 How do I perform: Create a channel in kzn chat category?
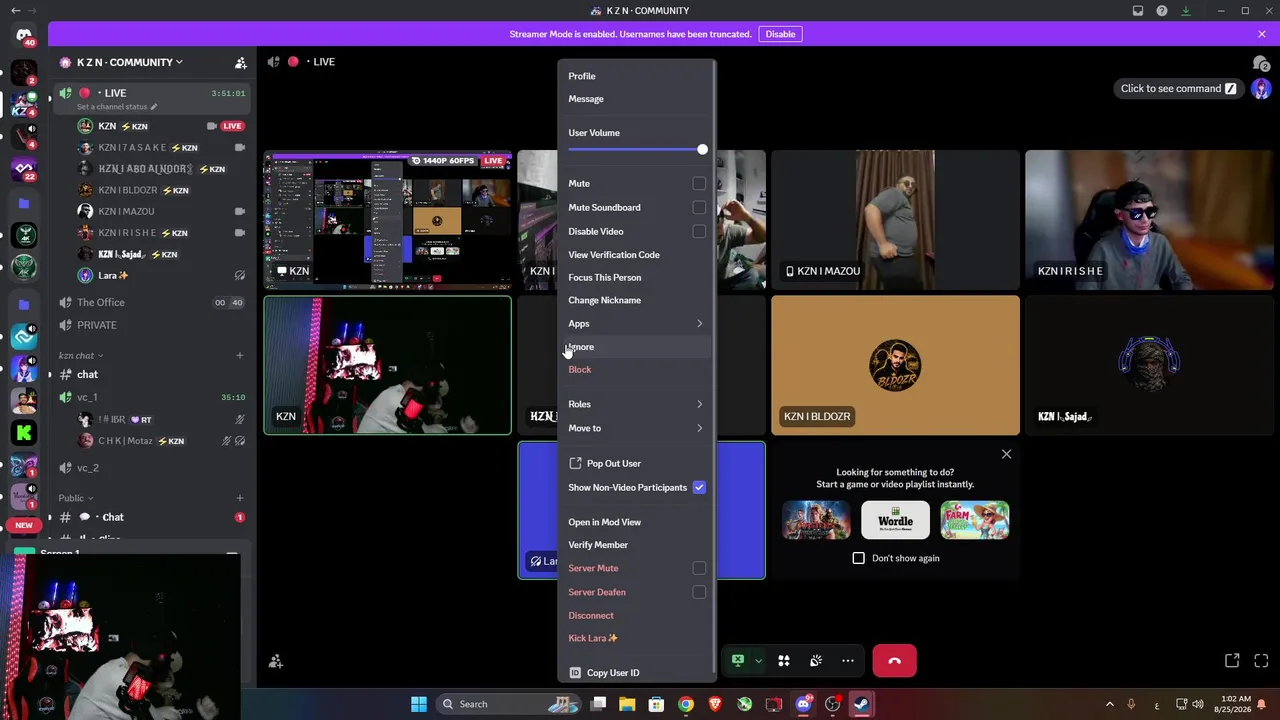(x=240, y=355)
